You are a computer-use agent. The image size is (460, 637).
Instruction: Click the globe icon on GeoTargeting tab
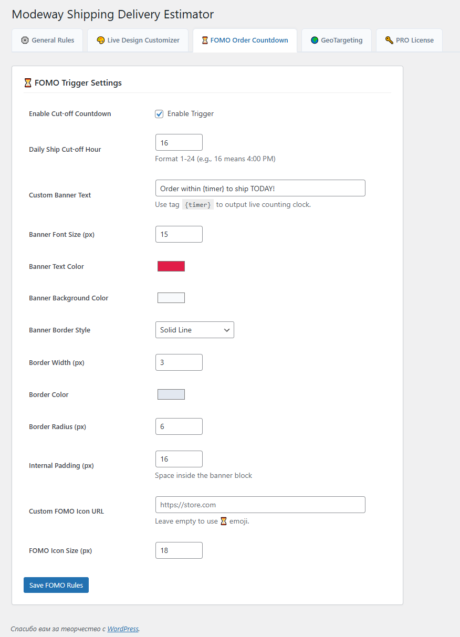coord(314,40)
